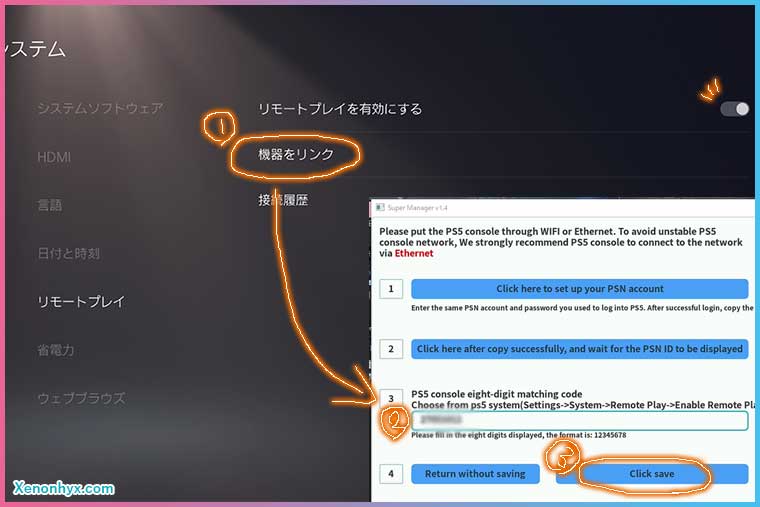This screenshot has width=760, height=507.
Task: Click the Super Manager window icon
Action: click(380, 207)
